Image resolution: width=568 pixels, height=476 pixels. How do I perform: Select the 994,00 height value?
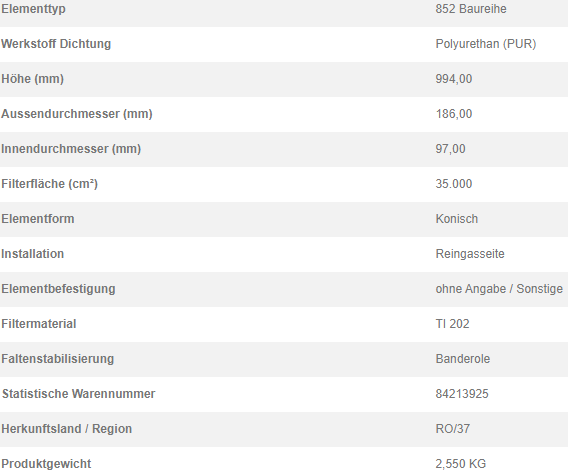pyautogui.click(x=454, y=79)
